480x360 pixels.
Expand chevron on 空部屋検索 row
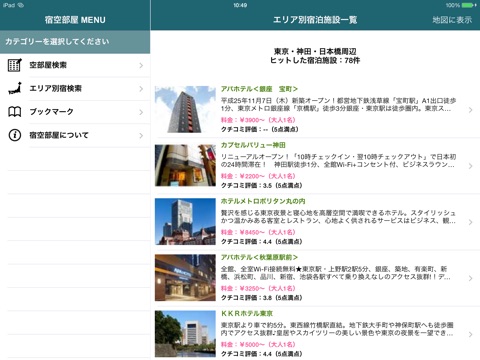pyautogui.click(x=141, y=65)
